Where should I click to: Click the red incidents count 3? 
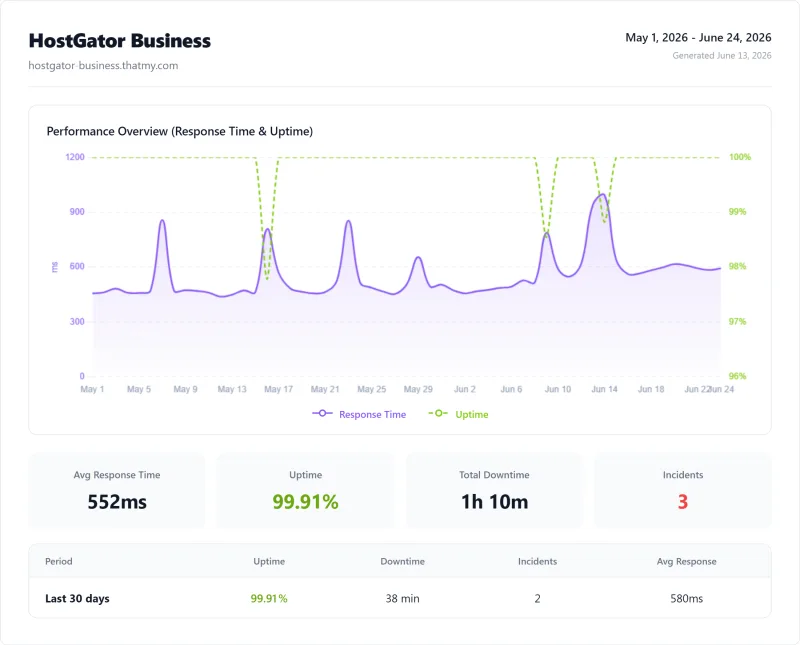[683, 502]
